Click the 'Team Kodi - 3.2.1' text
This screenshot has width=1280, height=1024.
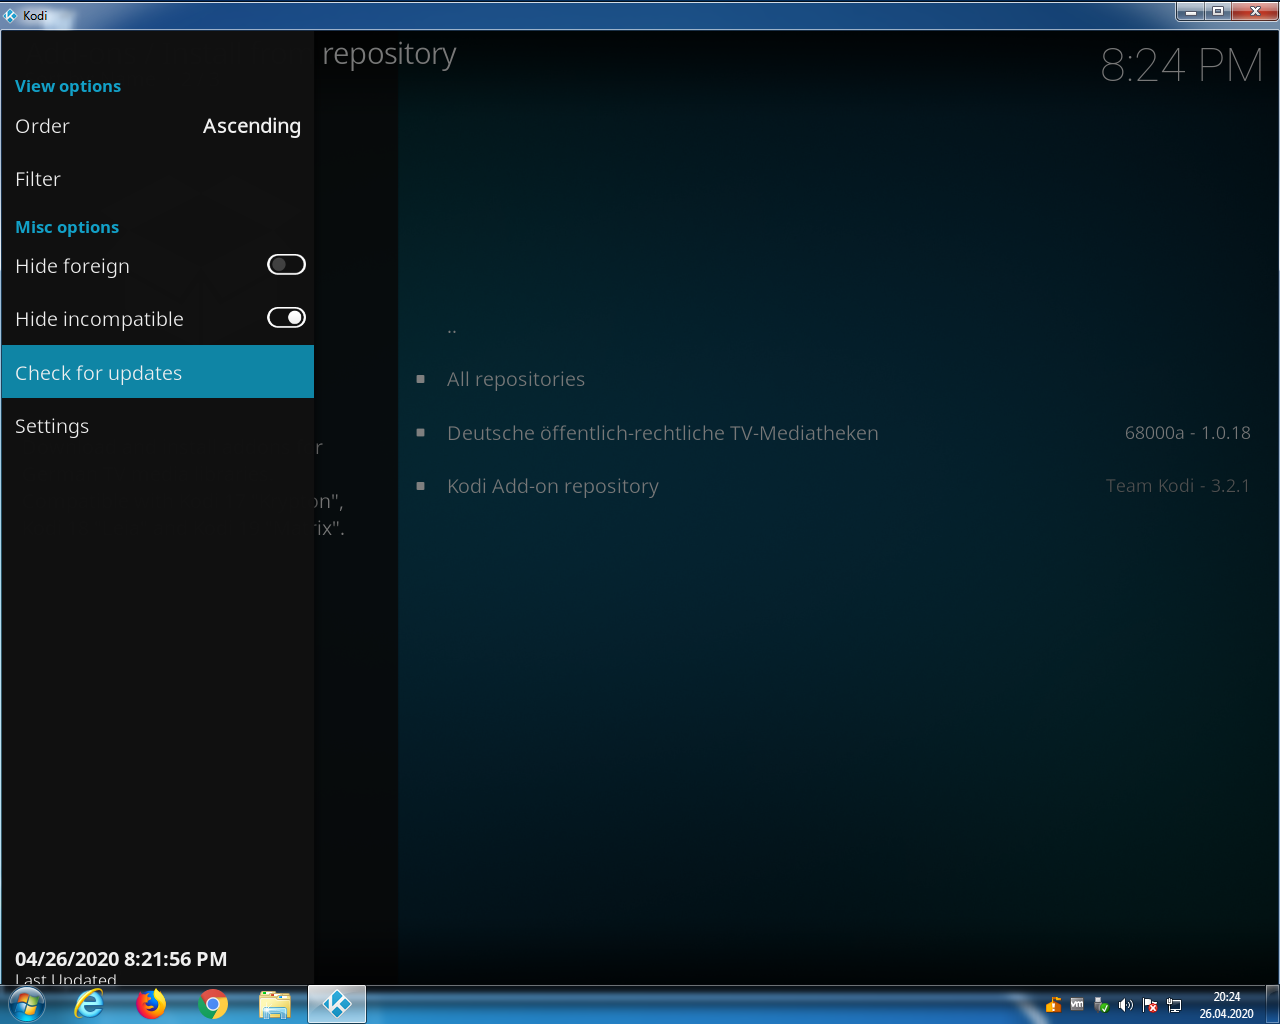[1177, 486]
